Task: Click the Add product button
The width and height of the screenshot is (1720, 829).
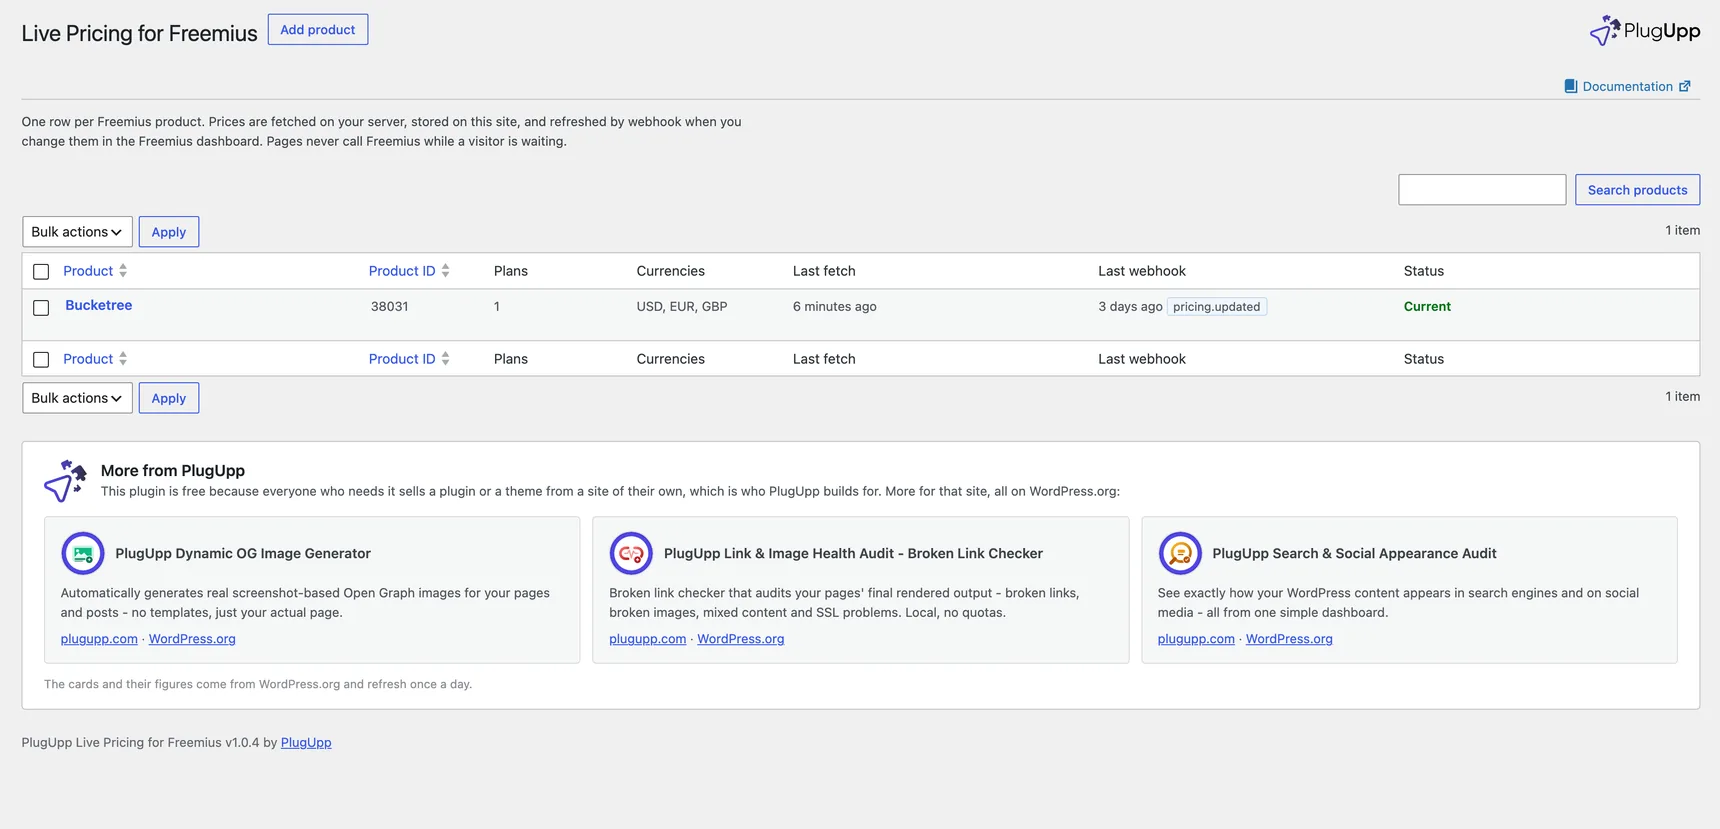Action: pyautogui.click(x=318, y=30)
